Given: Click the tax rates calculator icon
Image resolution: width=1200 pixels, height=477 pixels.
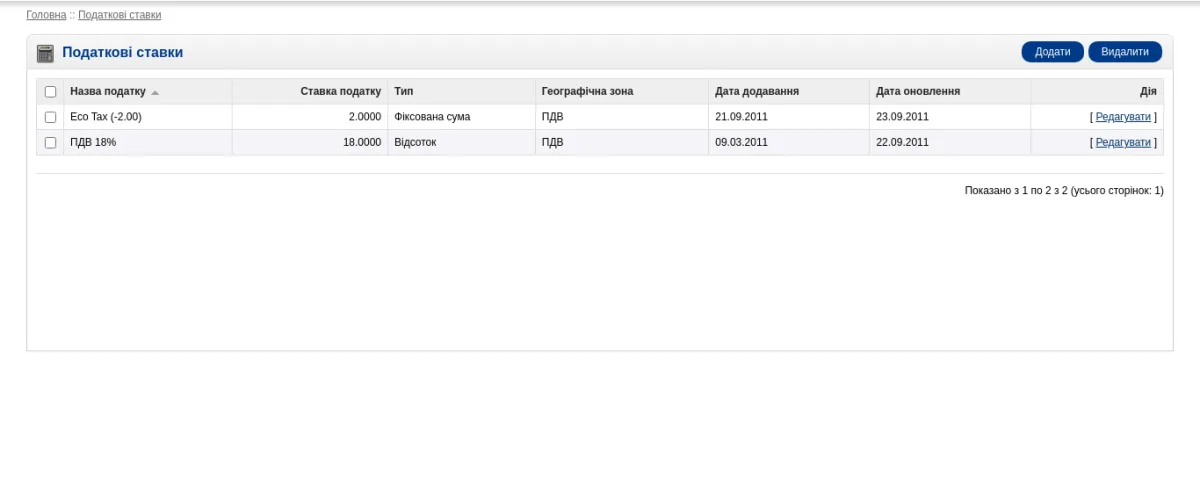Looking at the screenshot, I should (45, 53).
